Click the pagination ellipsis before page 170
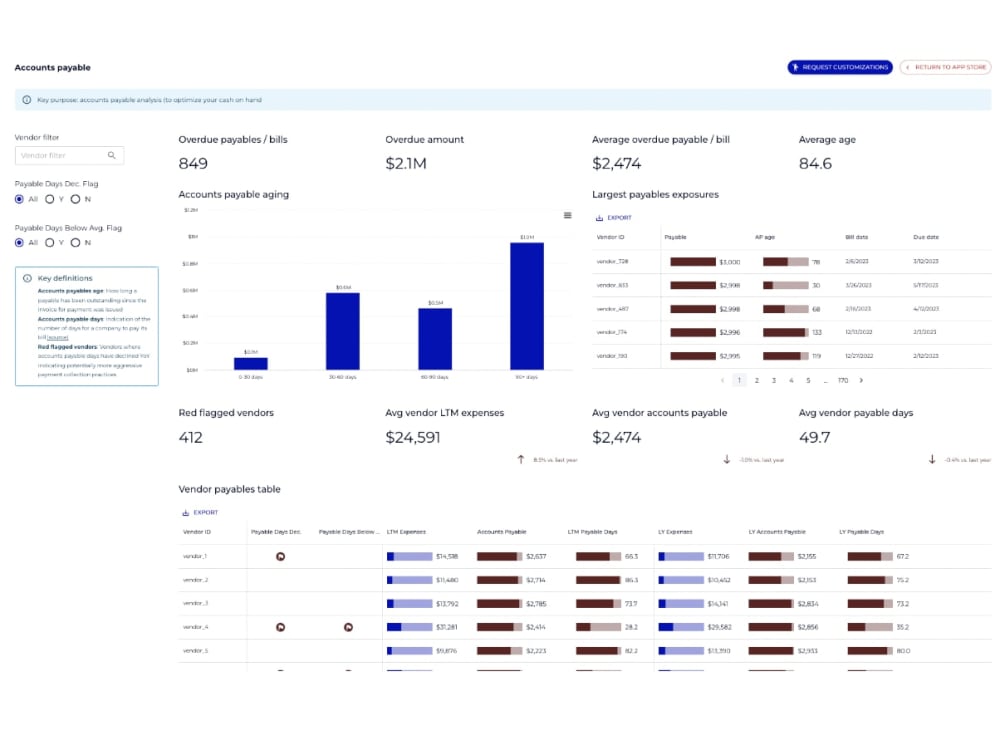Viewport: 1000px width, 750px height. [826, 381]
